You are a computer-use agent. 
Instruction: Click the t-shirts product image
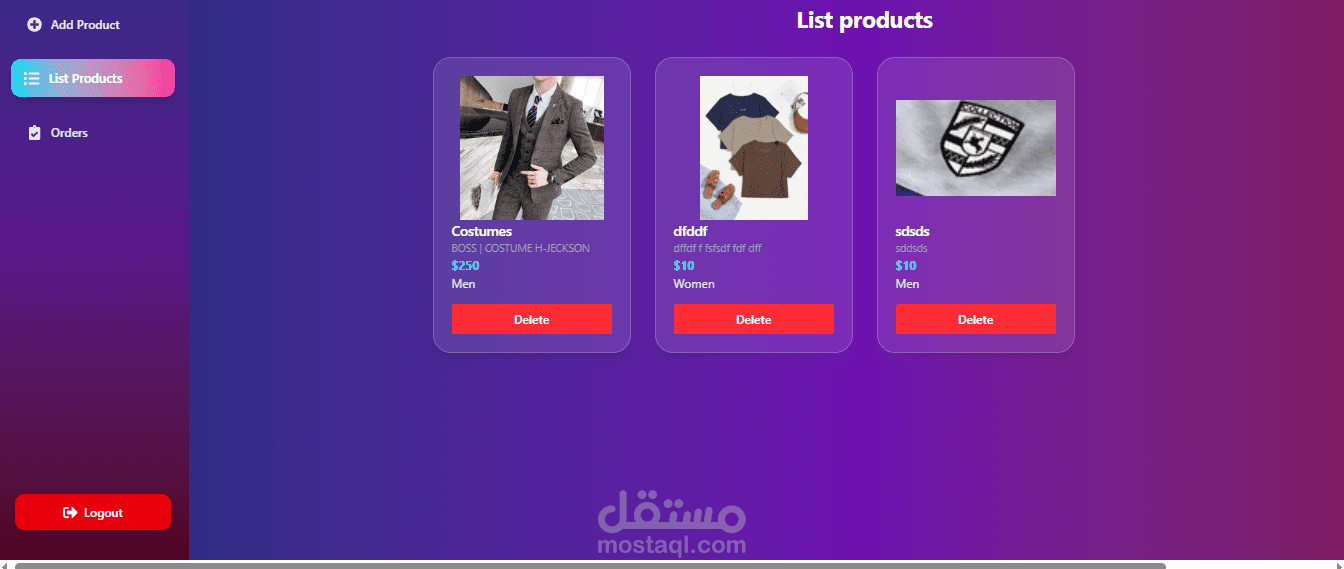click(754, 148)
